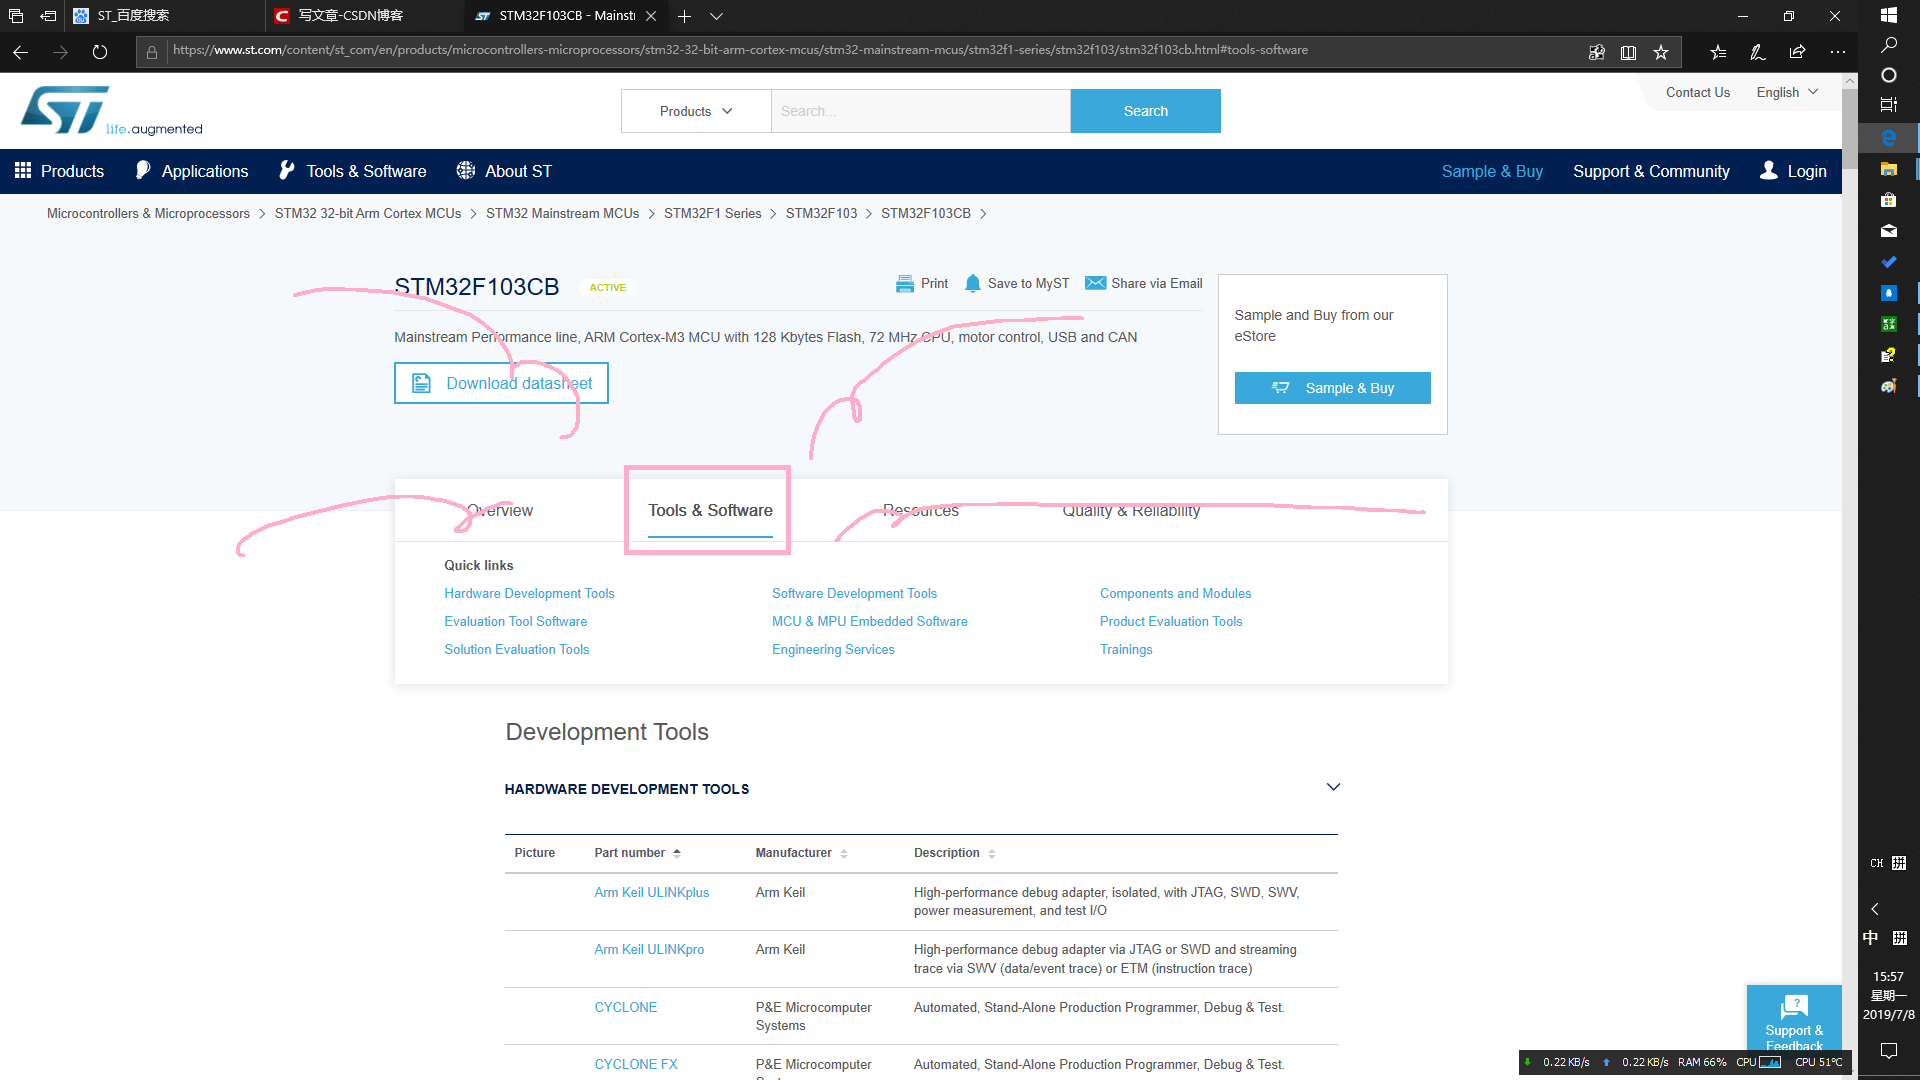Go to STM32 Mainstream MCUs breadcrumb

click(562, 214)
